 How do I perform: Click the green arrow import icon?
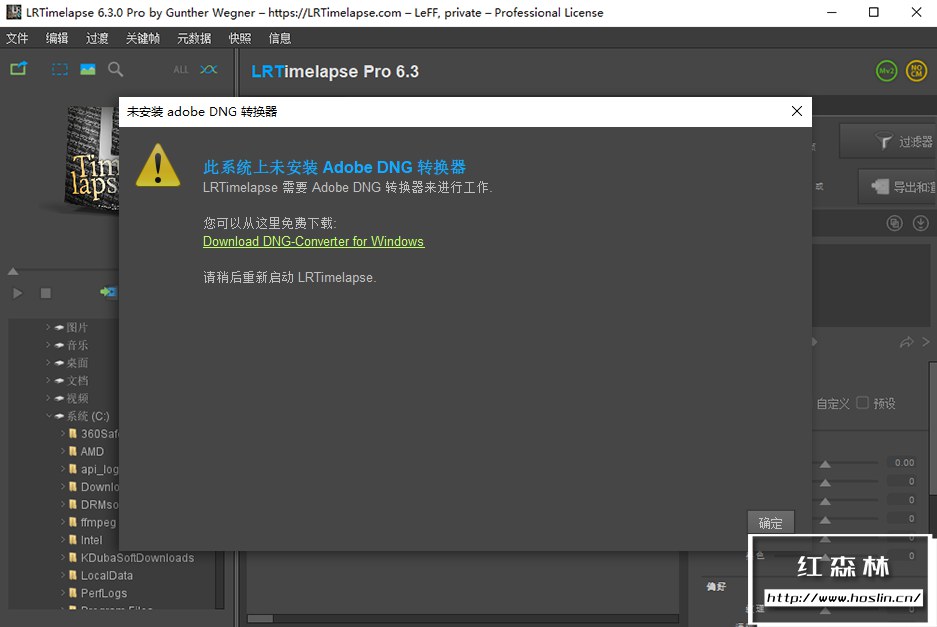click(x=108, y=292)
